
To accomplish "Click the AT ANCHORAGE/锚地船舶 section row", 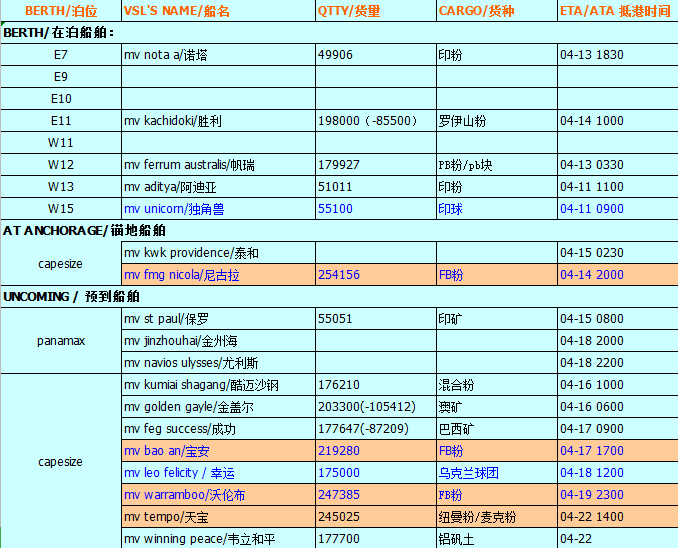I will click(339, 231).
